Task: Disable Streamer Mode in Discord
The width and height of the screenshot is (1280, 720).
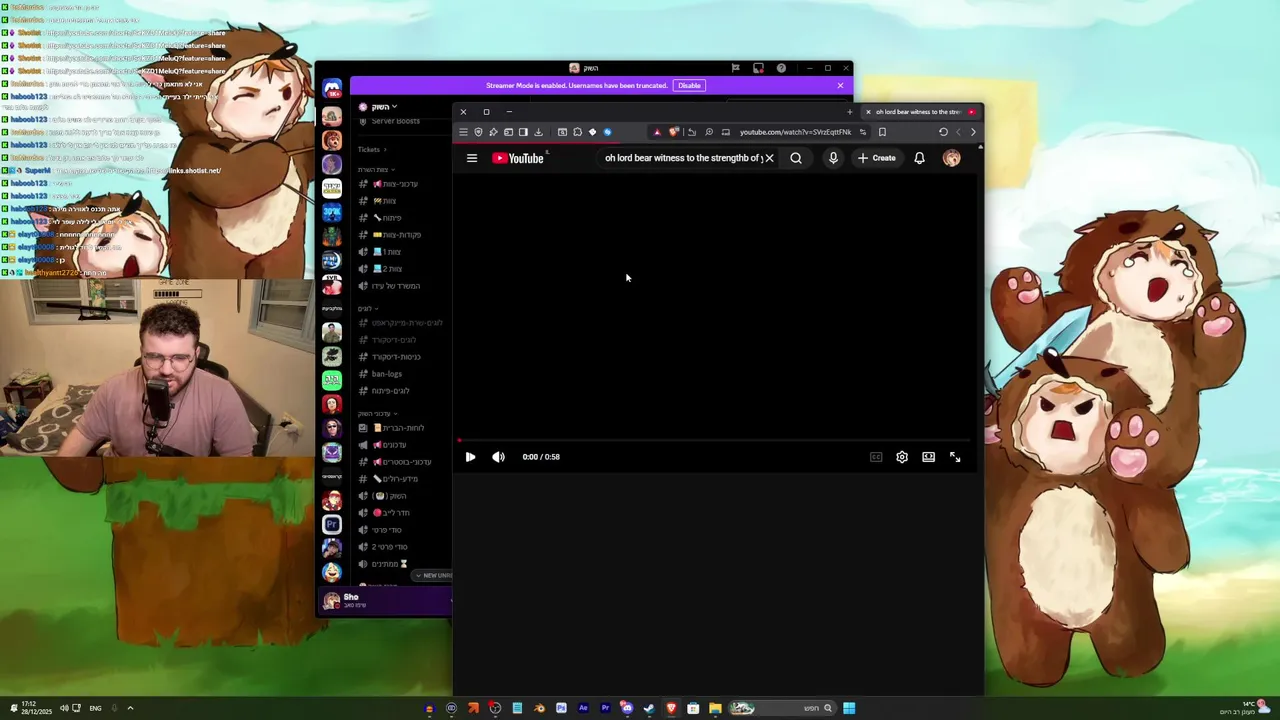Action: pyautogui.click(x=689, y=85)
